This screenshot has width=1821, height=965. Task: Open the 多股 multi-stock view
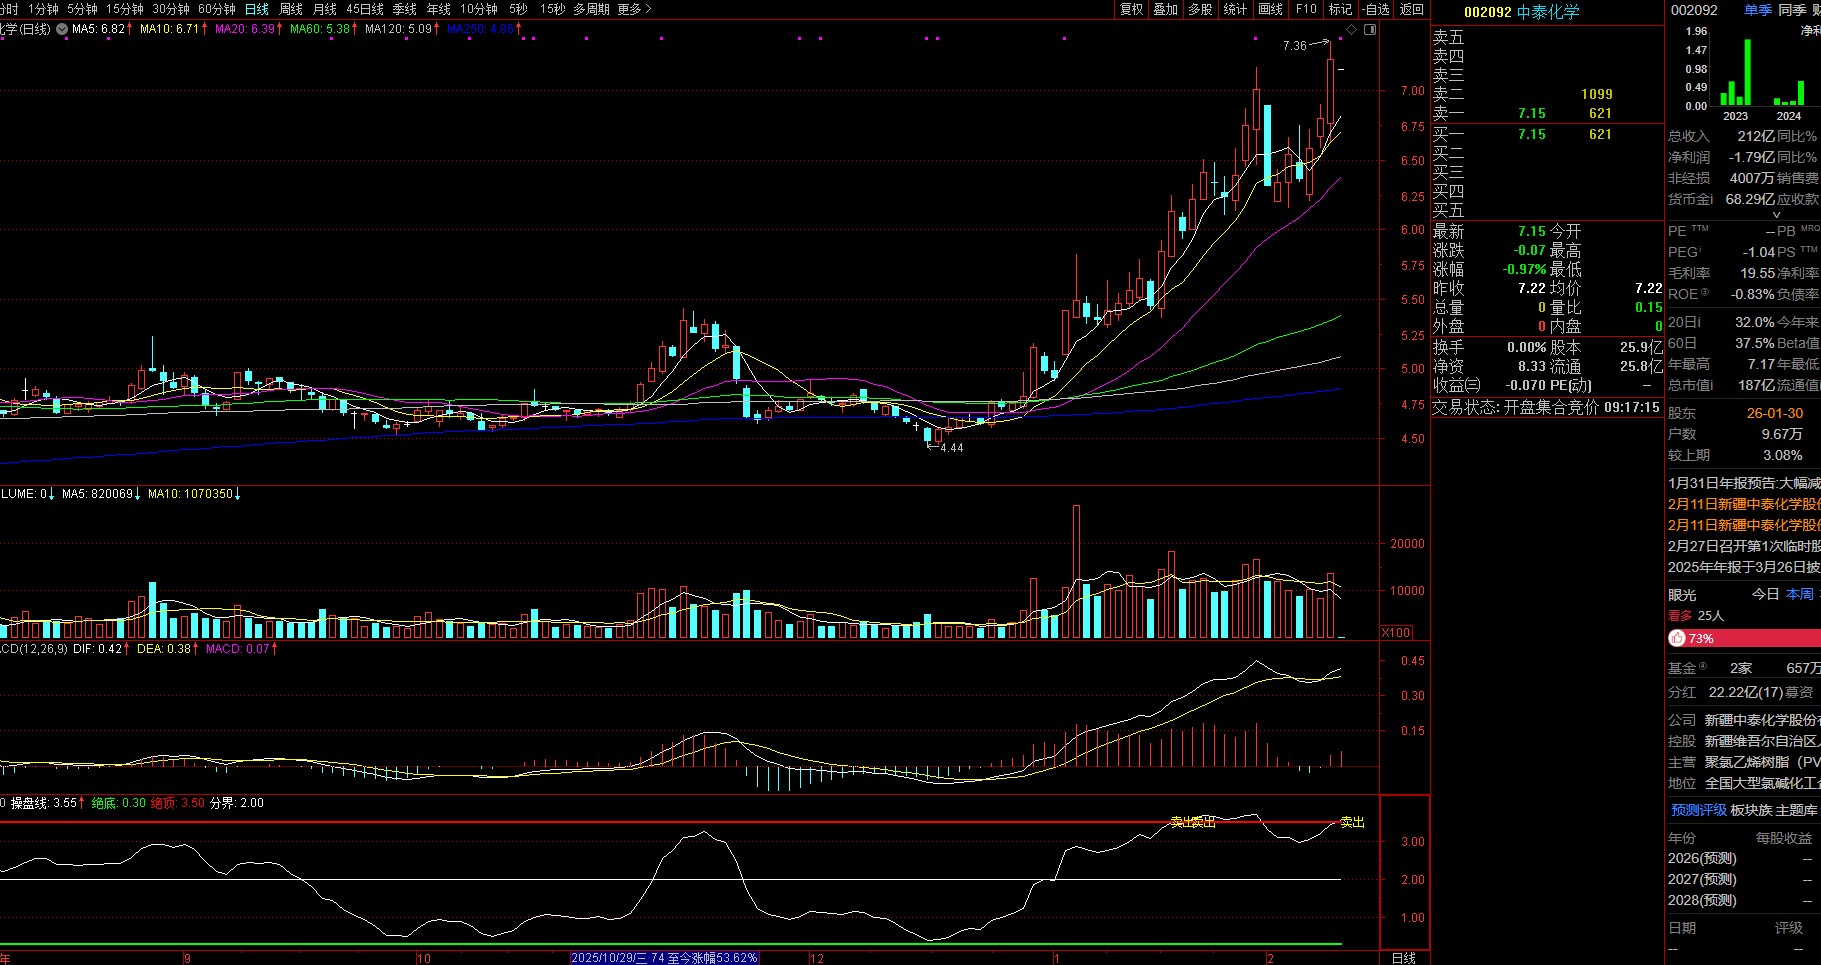point(1201,9)
